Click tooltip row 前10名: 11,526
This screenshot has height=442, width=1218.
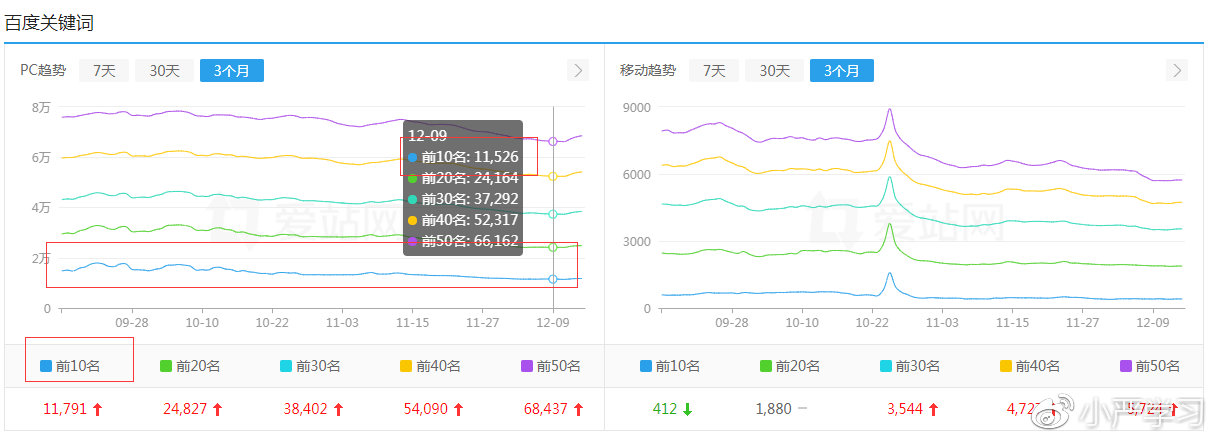pos(463,157)
